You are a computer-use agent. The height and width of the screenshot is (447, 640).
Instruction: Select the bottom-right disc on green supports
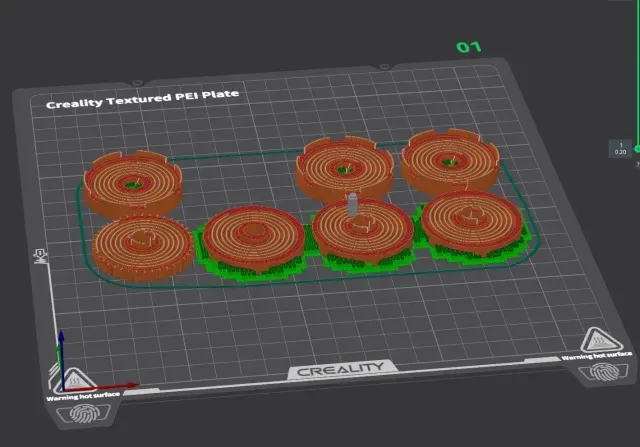tap(472, 223)
